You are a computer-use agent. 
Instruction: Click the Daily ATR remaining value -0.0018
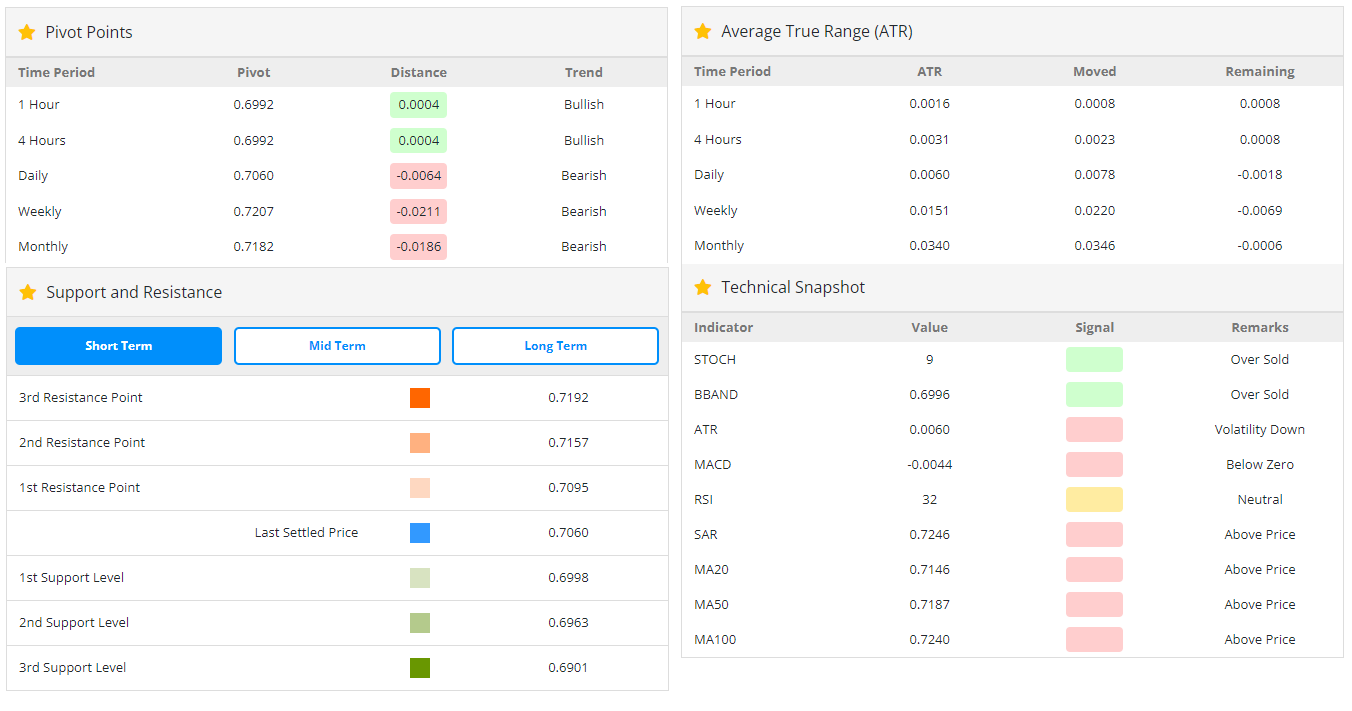coord(1259,175)
